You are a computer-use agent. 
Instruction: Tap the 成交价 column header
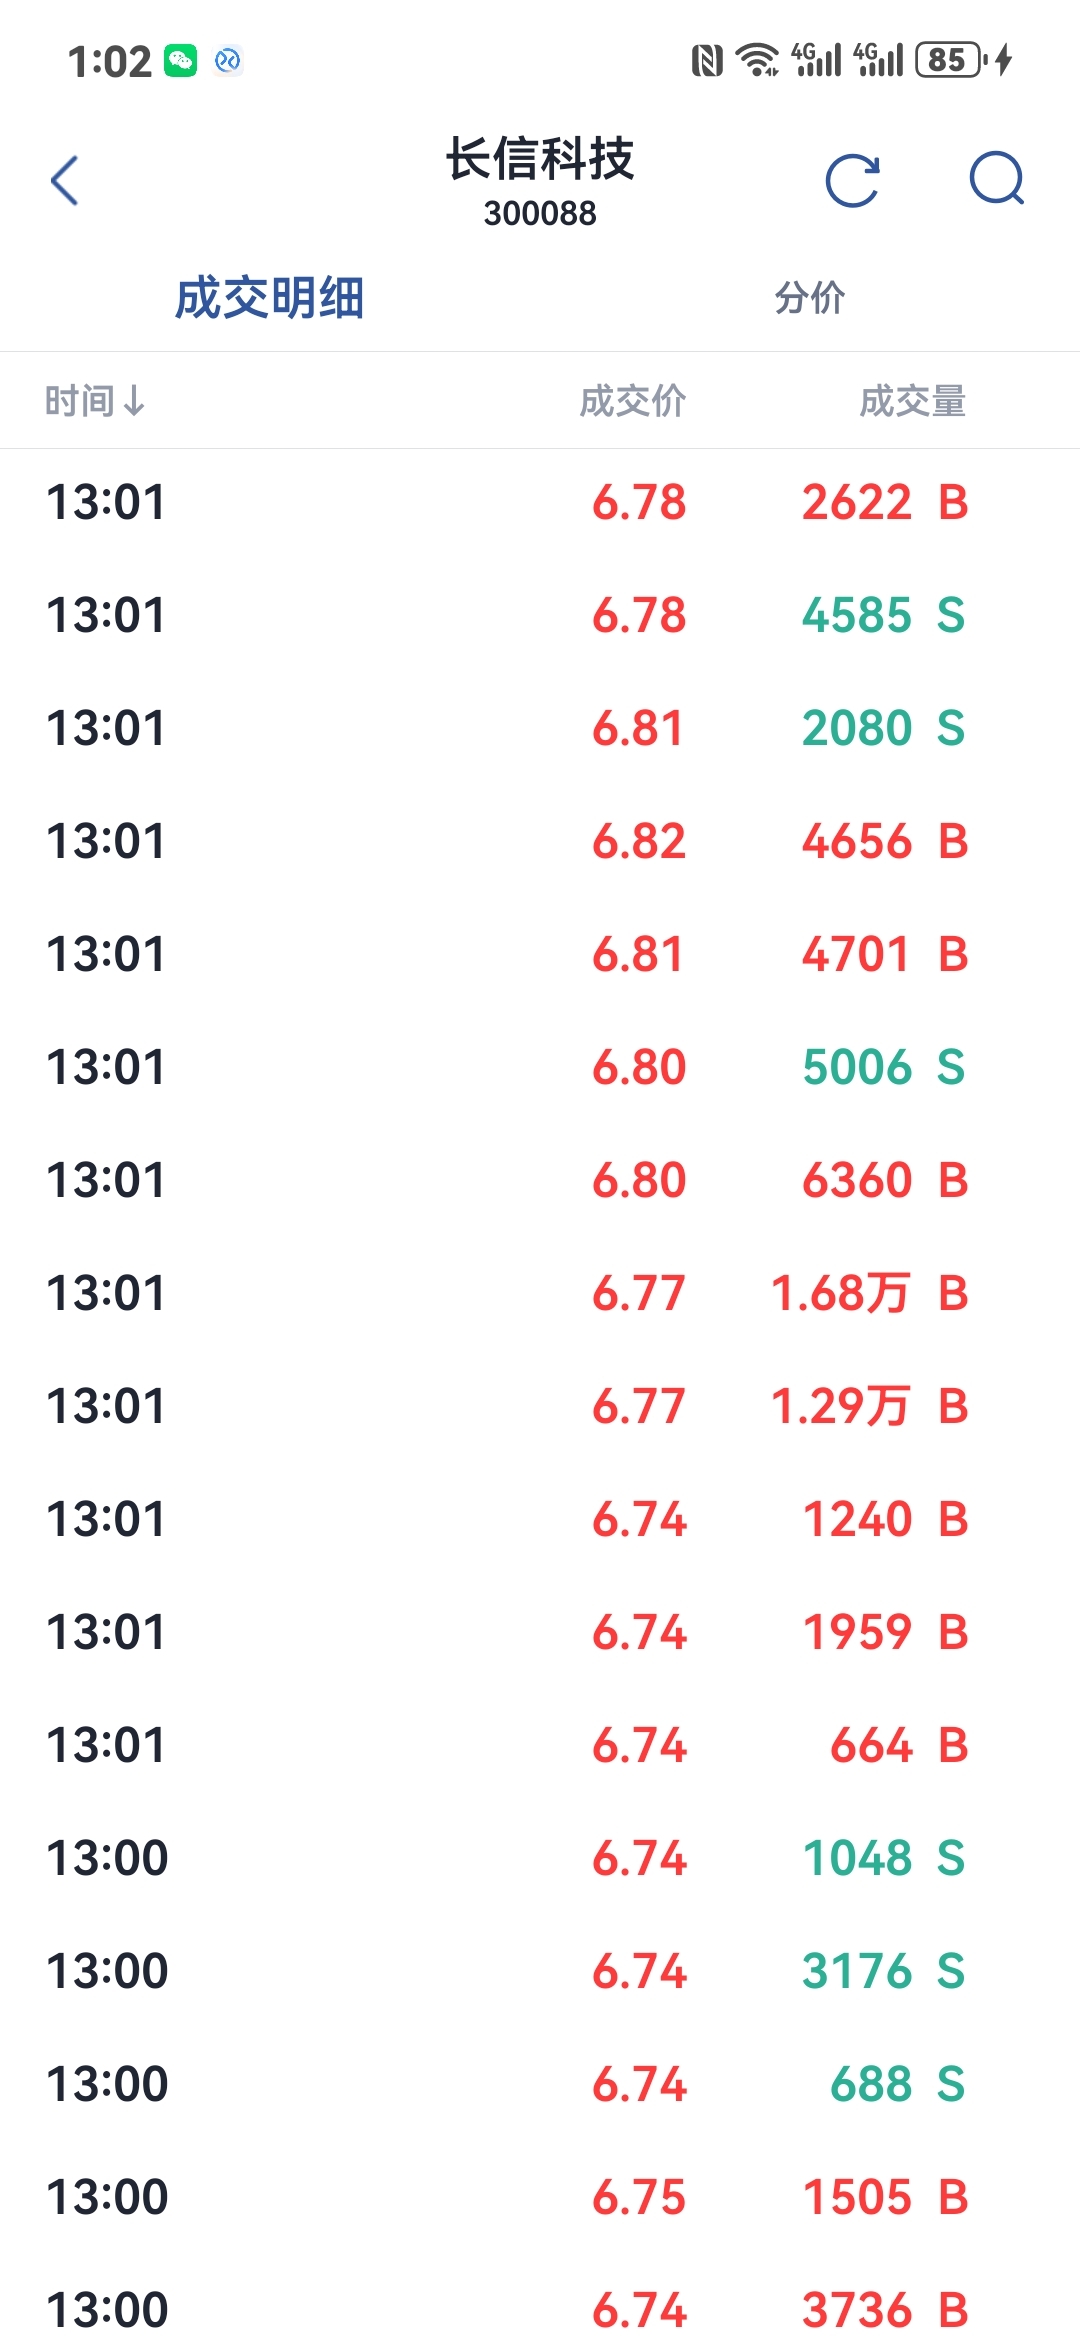633,401
